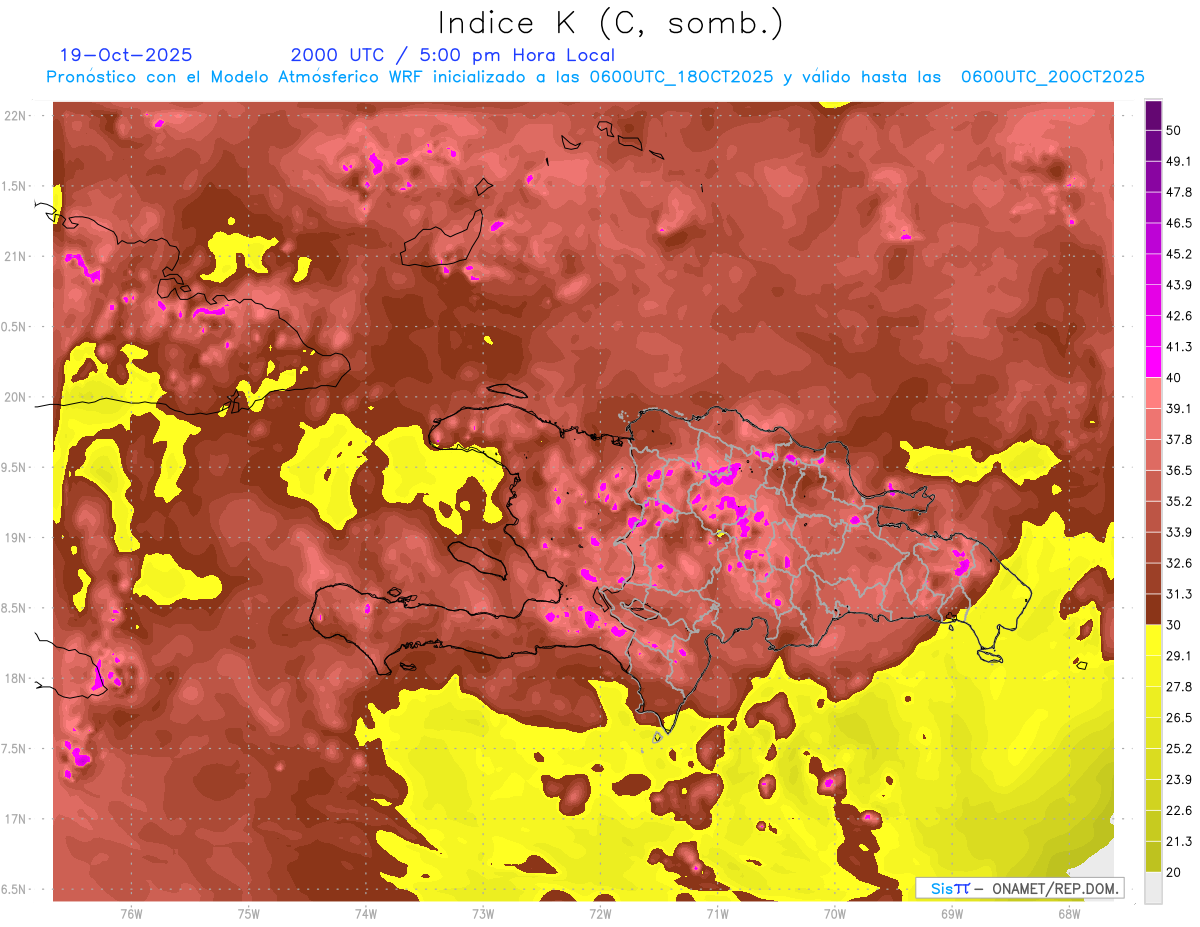Screen dimensions: 1200x927
Task: Click the colorbar value "37.8"
Action: (x=1178, y=440)
